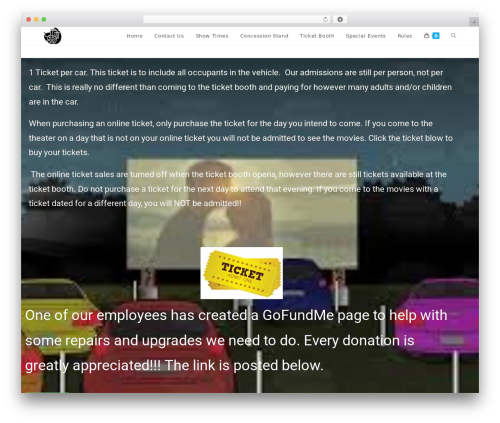Open the search magnifier icon

(453, 35)
